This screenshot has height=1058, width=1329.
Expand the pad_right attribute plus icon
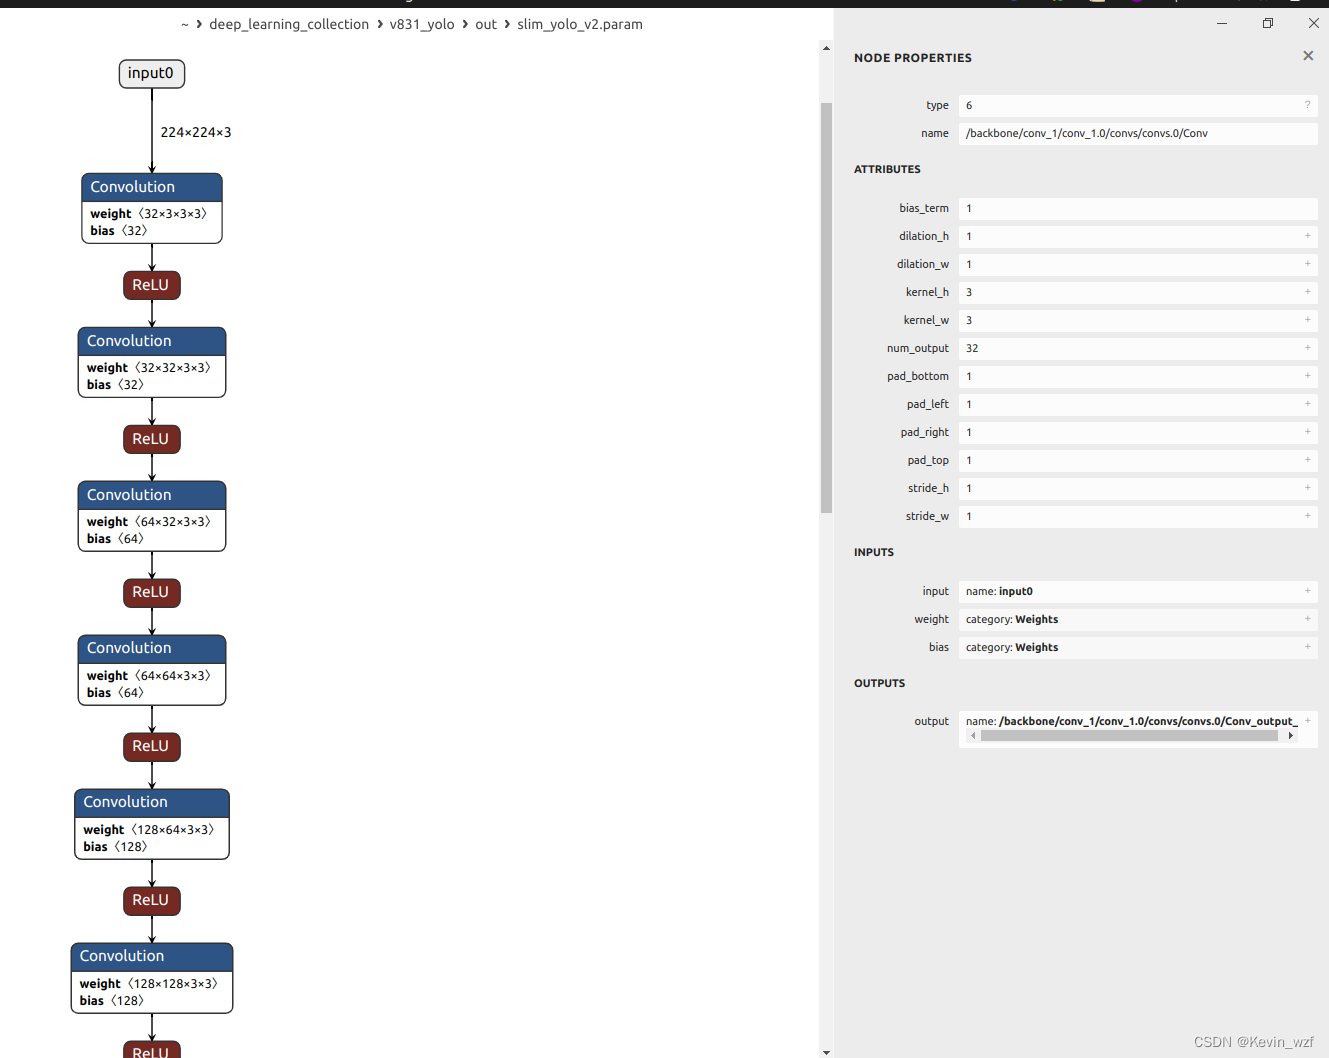click(1307, 432)
